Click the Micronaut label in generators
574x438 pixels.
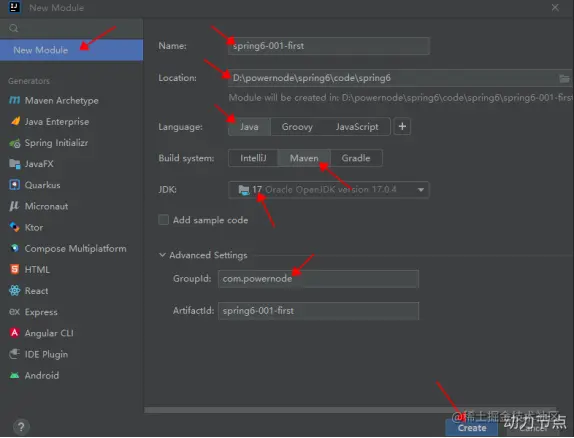click(46, 207)
